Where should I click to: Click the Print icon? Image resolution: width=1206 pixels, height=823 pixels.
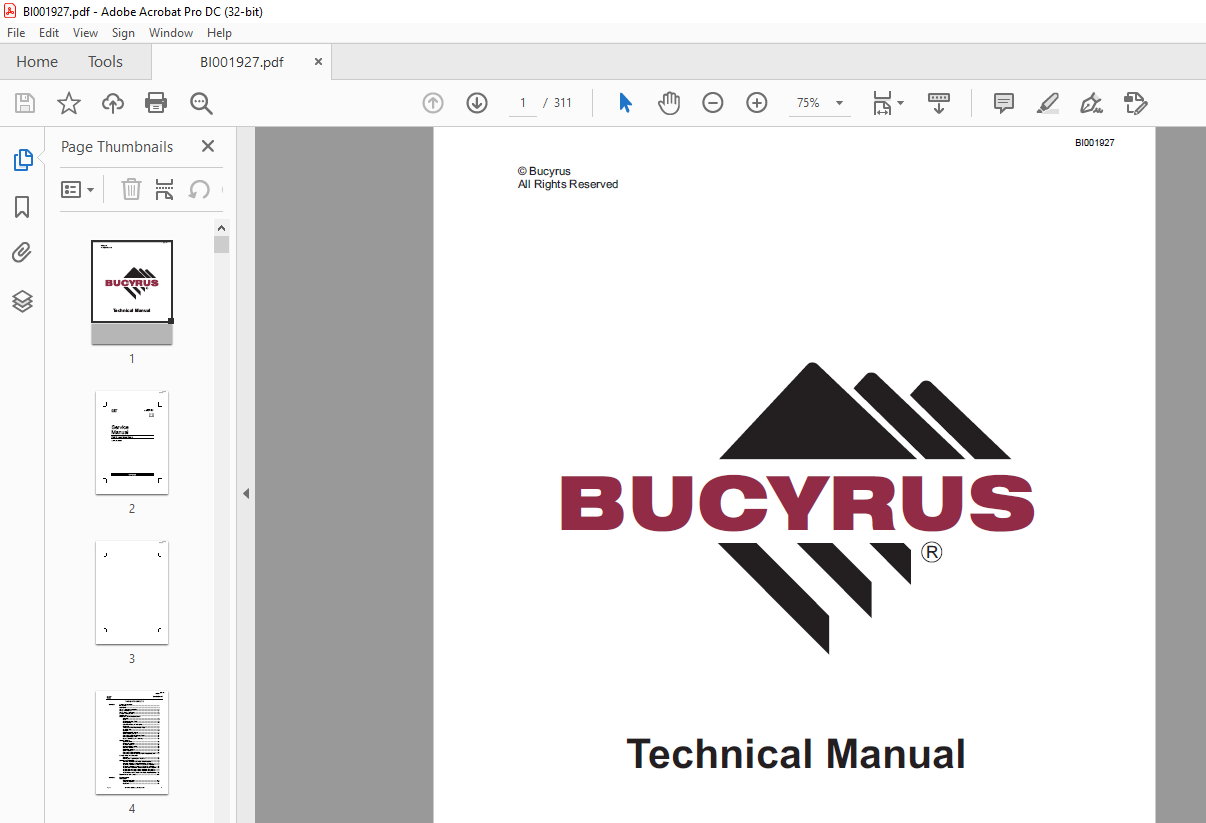coord(156,103)
